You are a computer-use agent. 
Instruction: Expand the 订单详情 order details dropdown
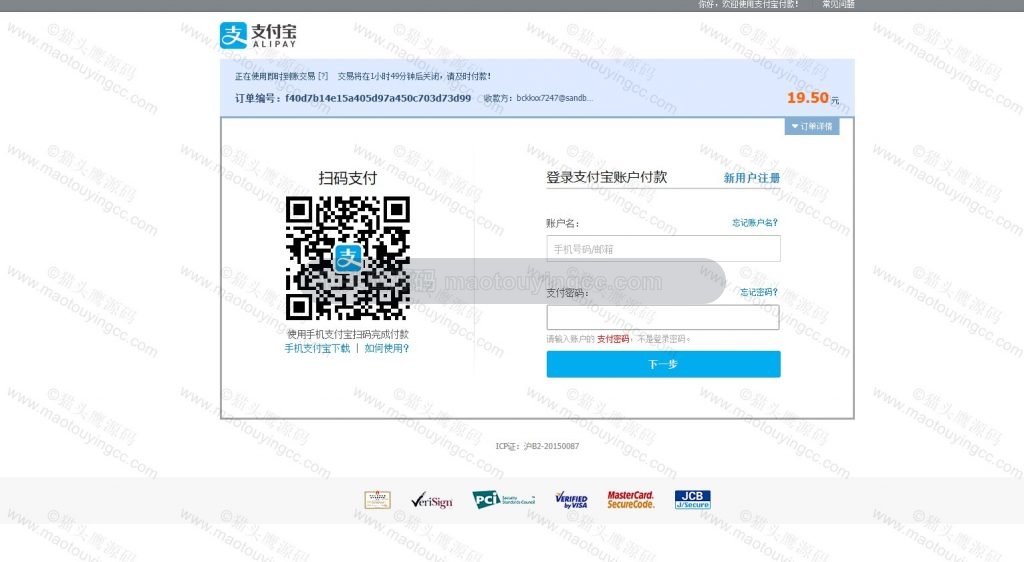click(812, 126)
